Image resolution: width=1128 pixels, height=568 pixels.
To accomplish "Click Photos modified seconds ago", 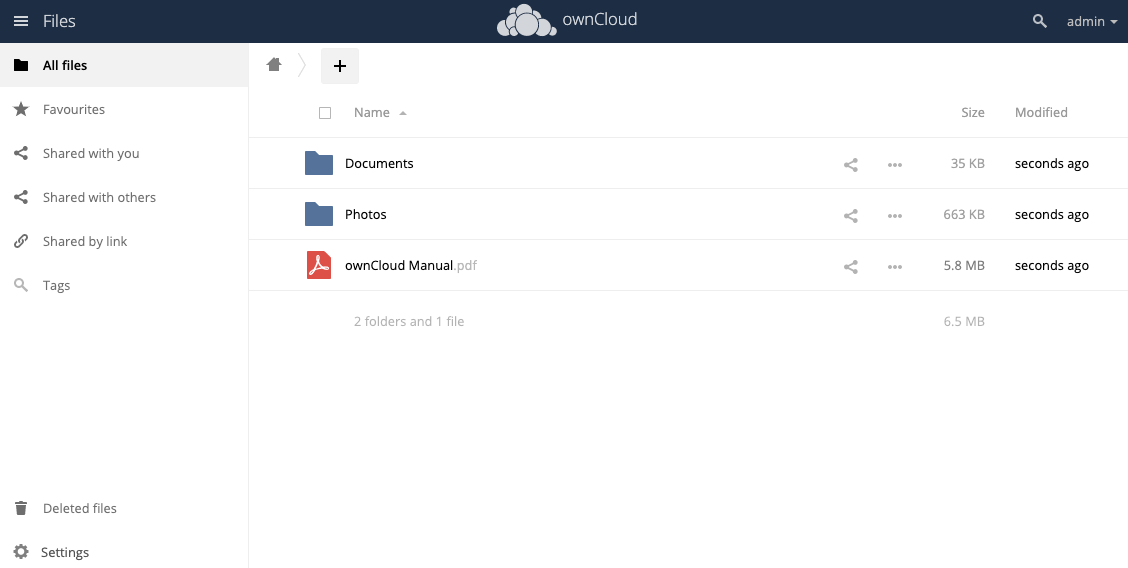I will click(1052, 214).
